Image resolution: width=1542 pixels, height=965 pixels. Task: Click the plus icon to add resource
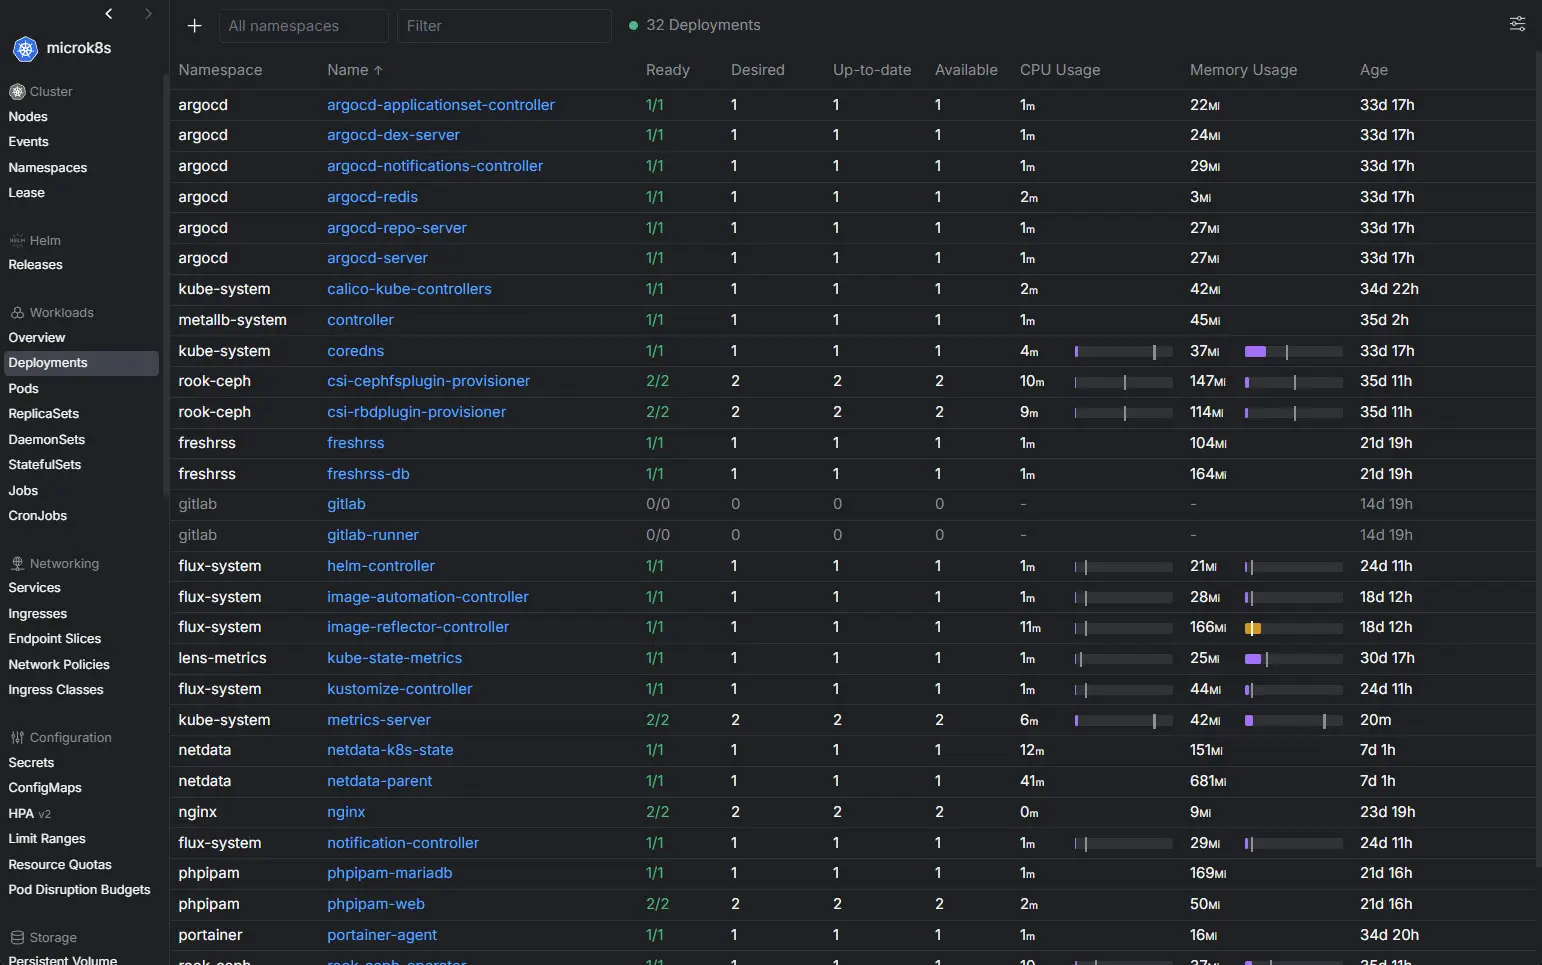pyautogui.click(x=195, y=26)
